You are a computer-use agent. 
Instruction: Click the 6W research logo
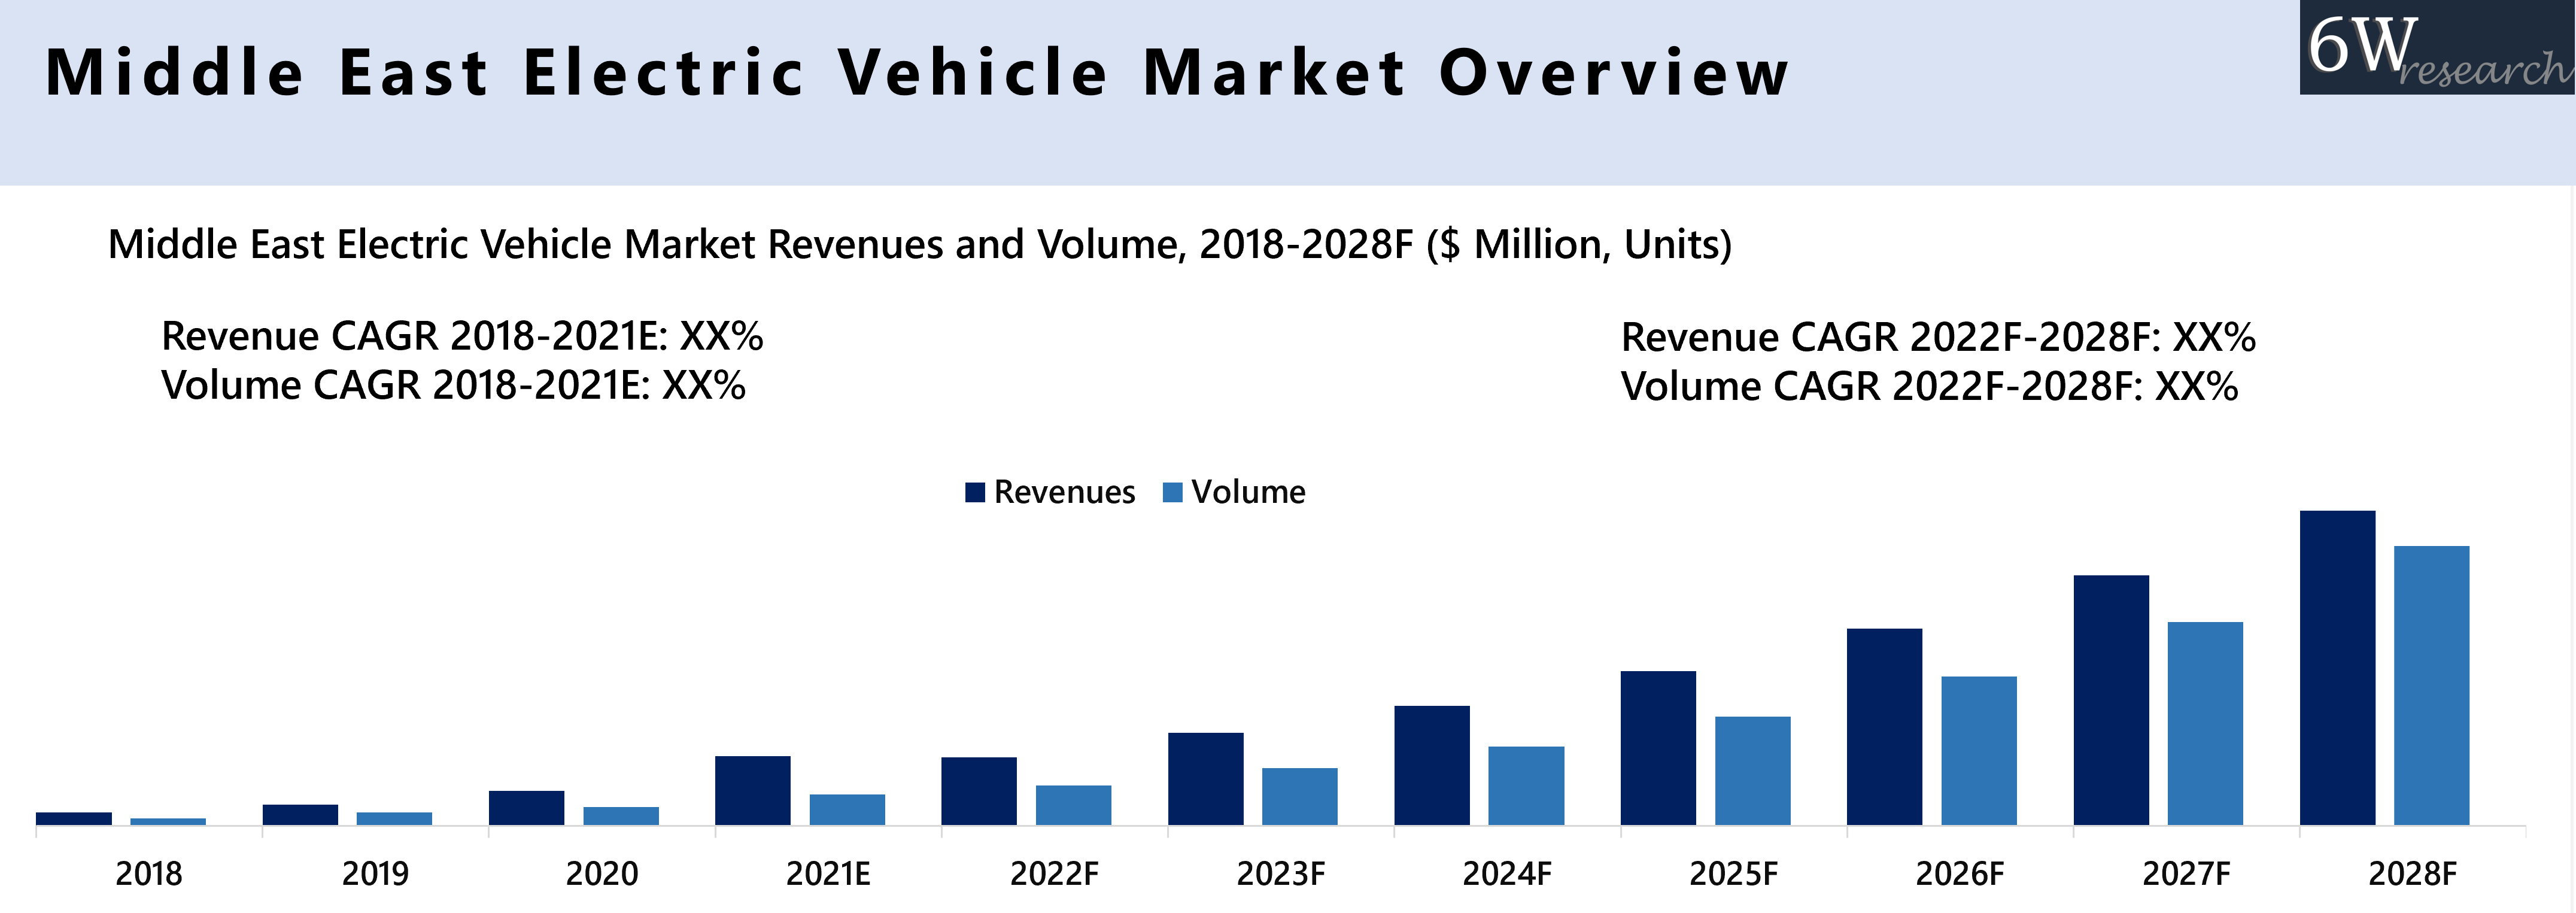2437,48
